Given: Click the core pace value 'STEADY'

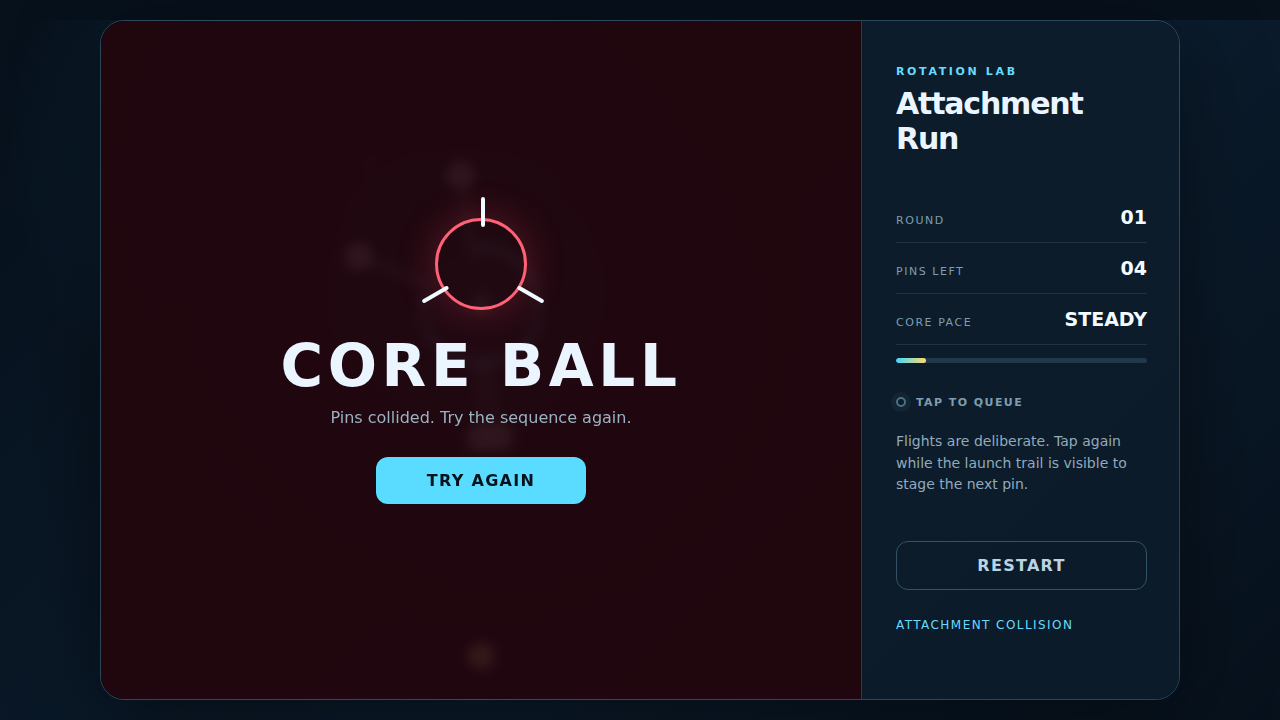Looking at the screenshot, I should 1105,319.
